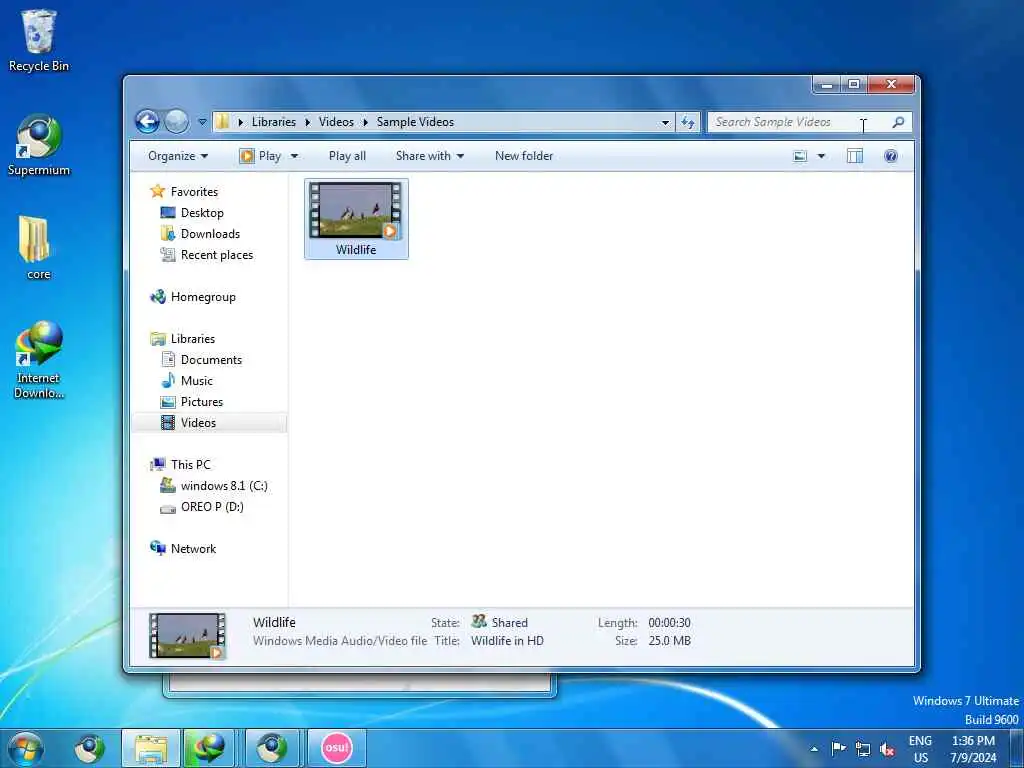Expand the Play dropdown arrow
Viewport: 1024px width, 768px height.
point(294,156)
